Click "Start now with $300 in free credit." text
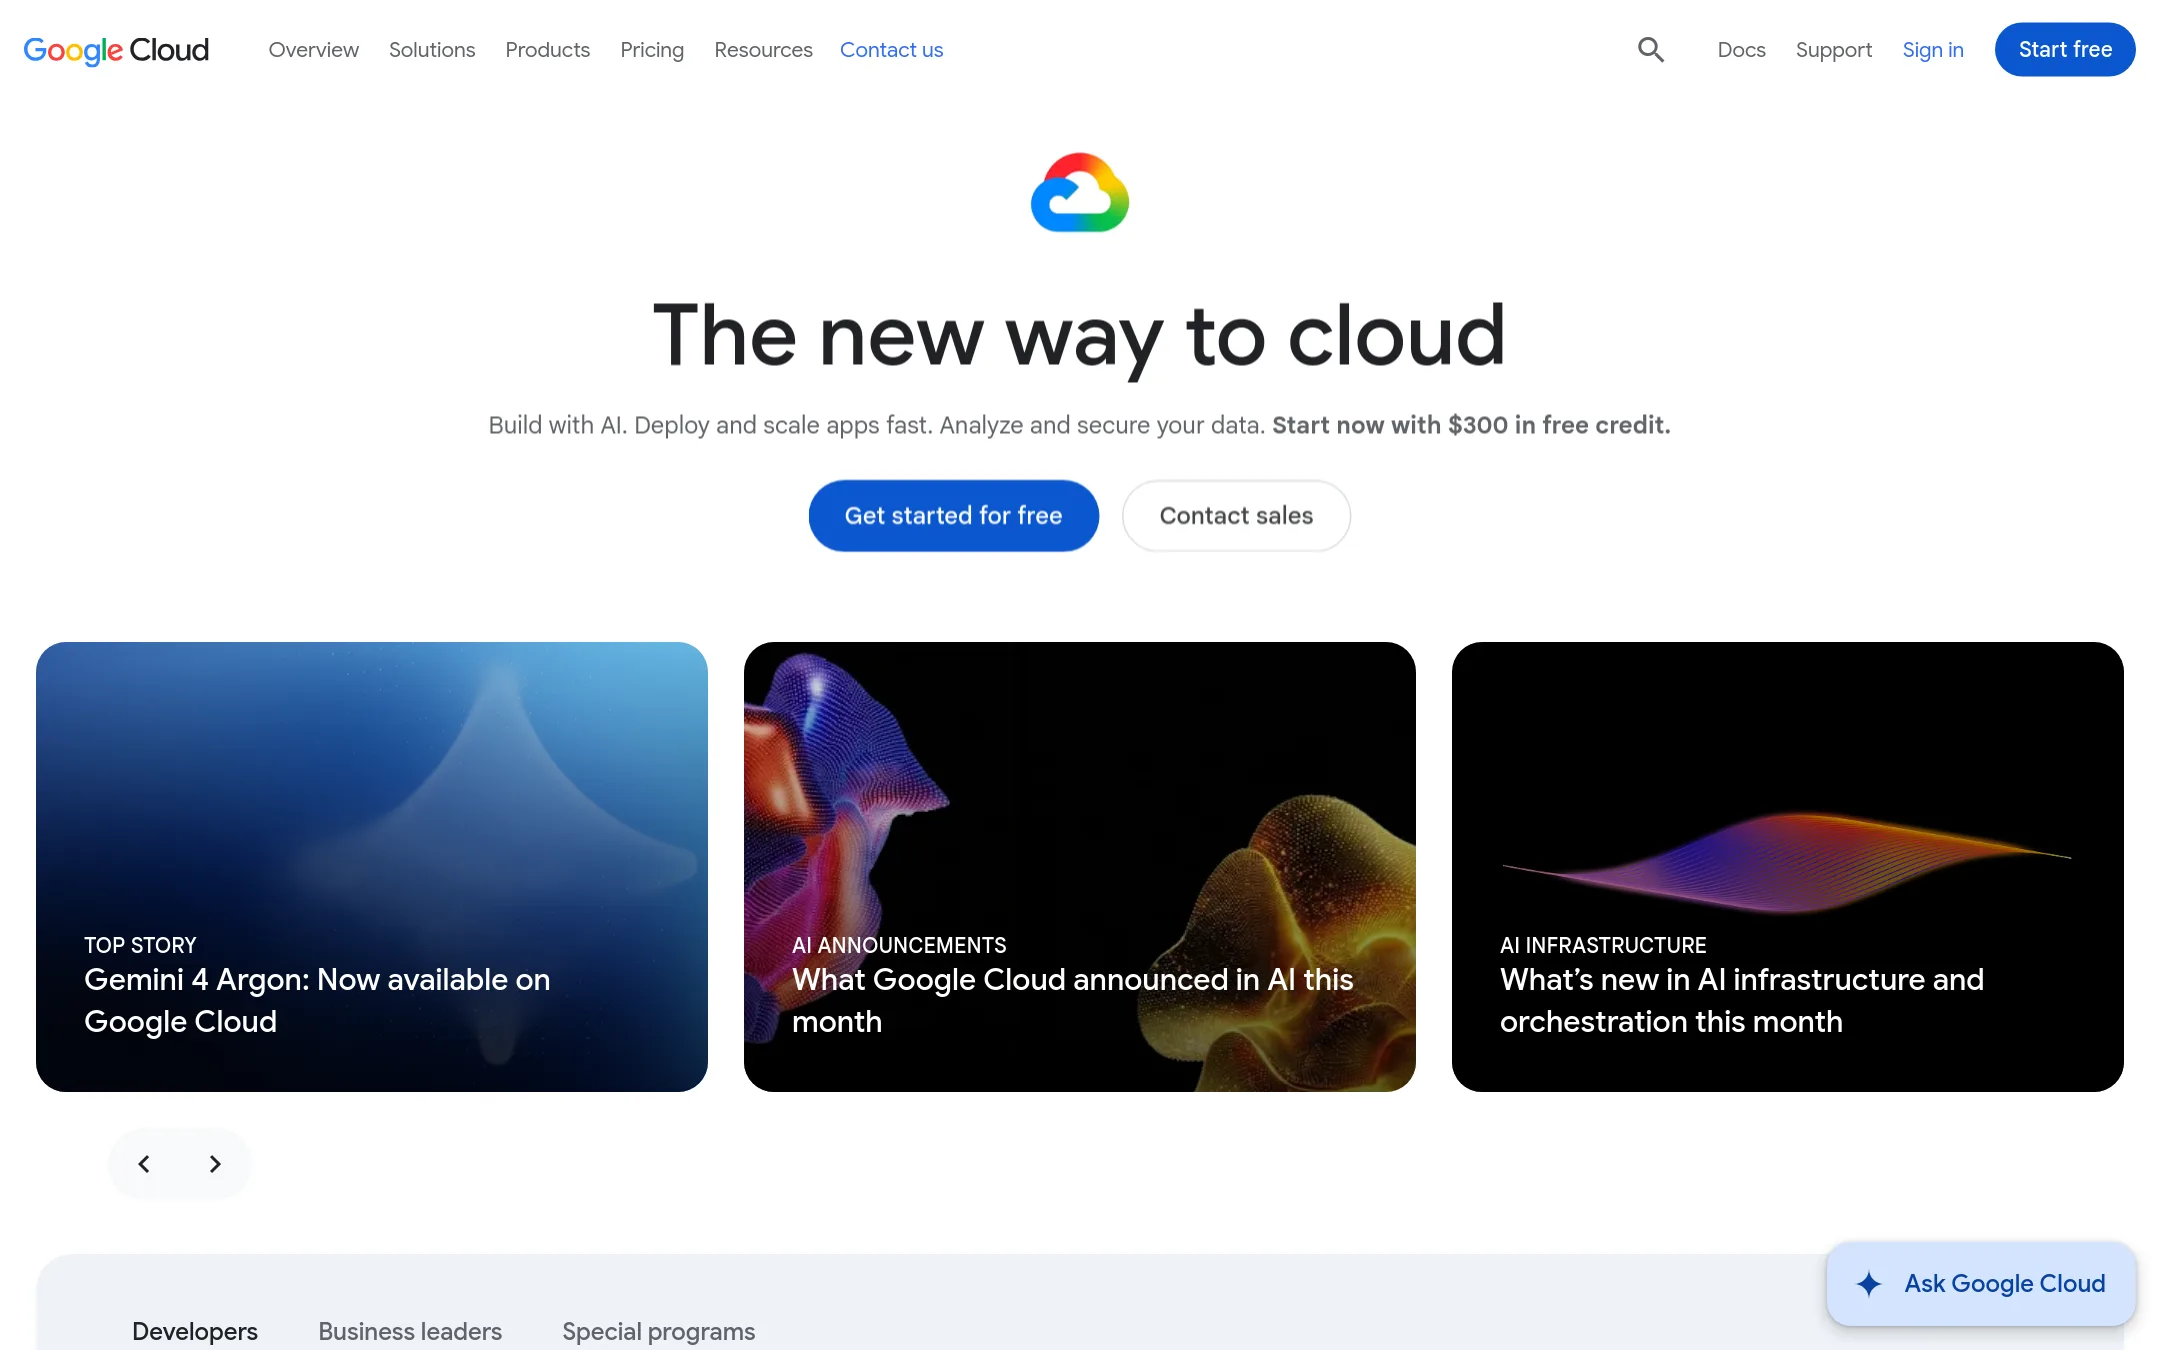 click(1471, 425)
